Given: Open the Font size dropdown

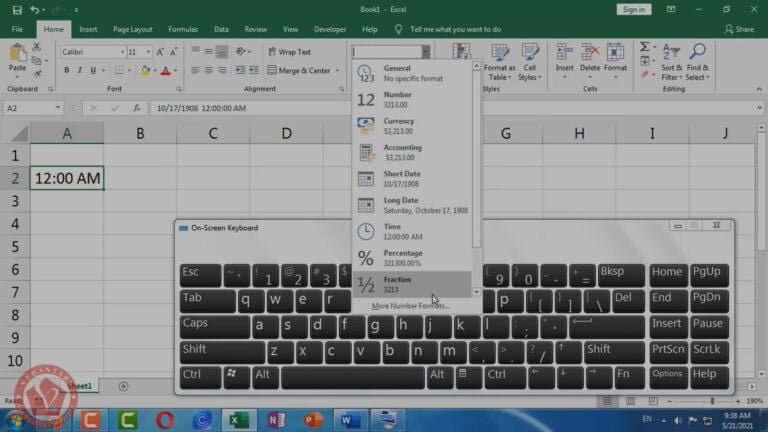Looking at the screenshot, I should (148, 52).
